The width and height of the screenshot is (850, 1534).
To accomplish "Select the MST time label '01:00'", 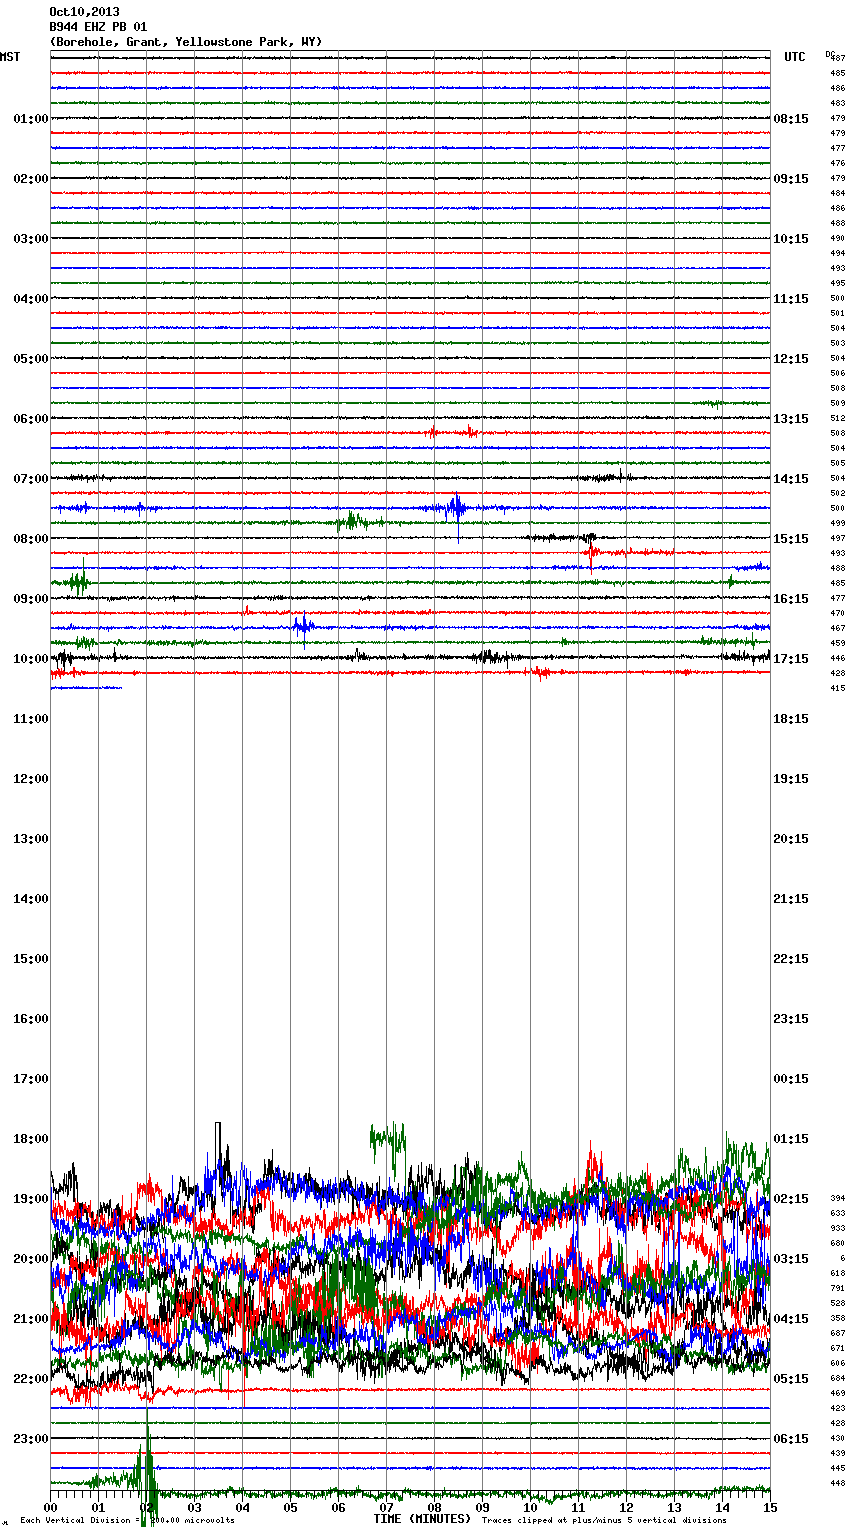I will click(x=31, y=119).
